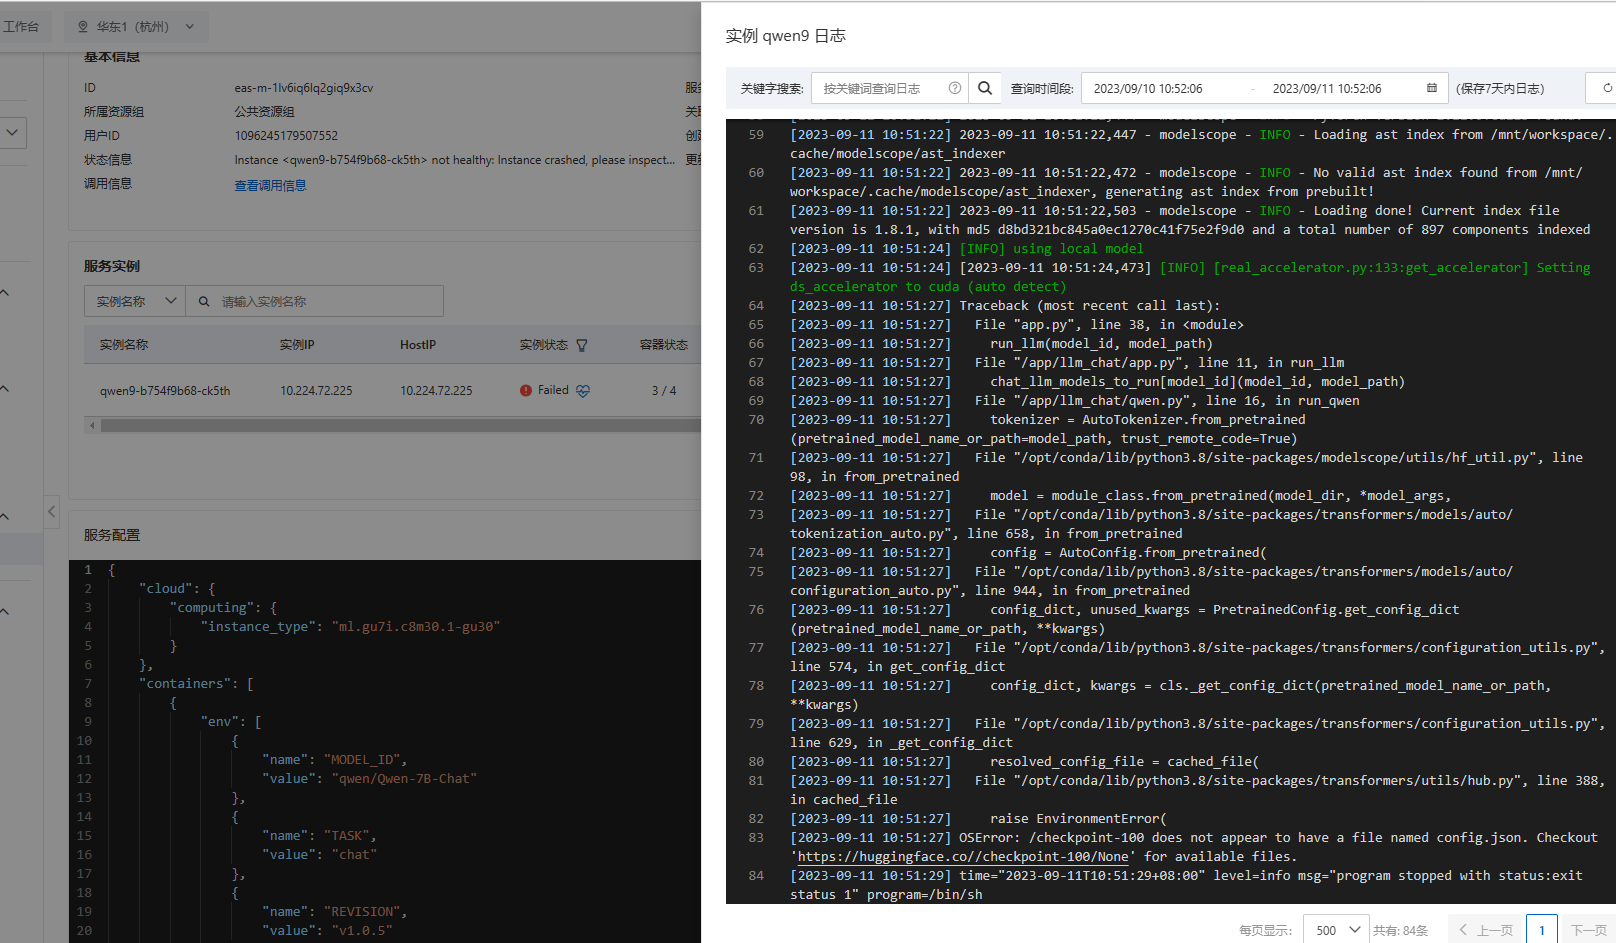Click the user ID 1096245179507552
The width and height of the screenshot is (1616, 943).
pyautogui.click(x=286, y=136)
